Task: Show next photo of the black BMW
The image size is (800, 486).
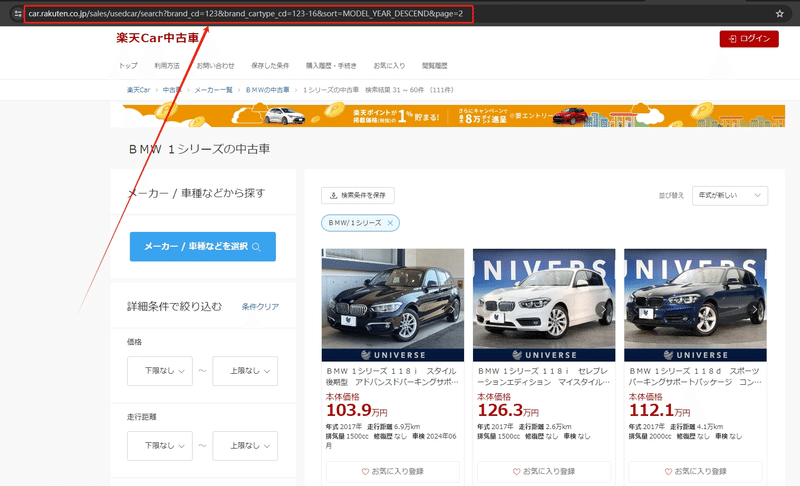Action: pos(452,309)
